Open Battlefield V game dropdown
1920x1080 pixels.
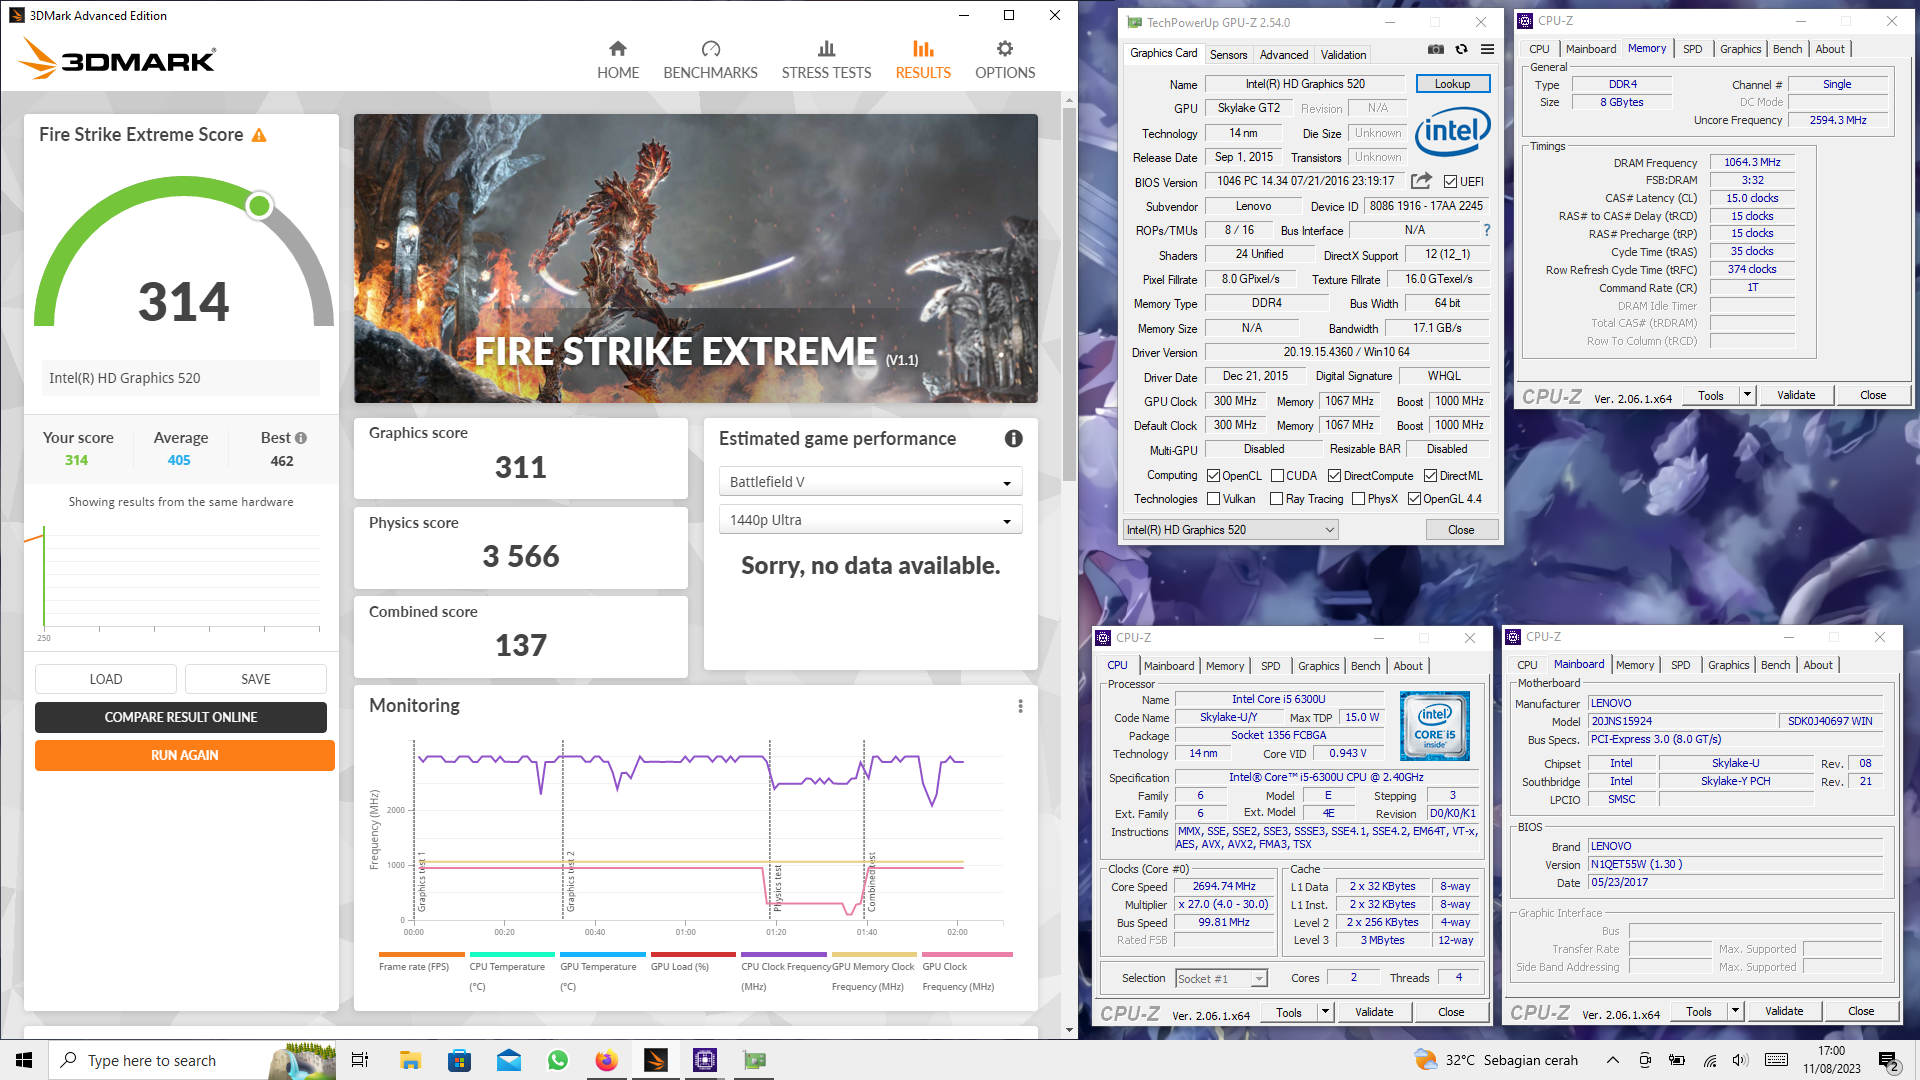coord(870,482)
